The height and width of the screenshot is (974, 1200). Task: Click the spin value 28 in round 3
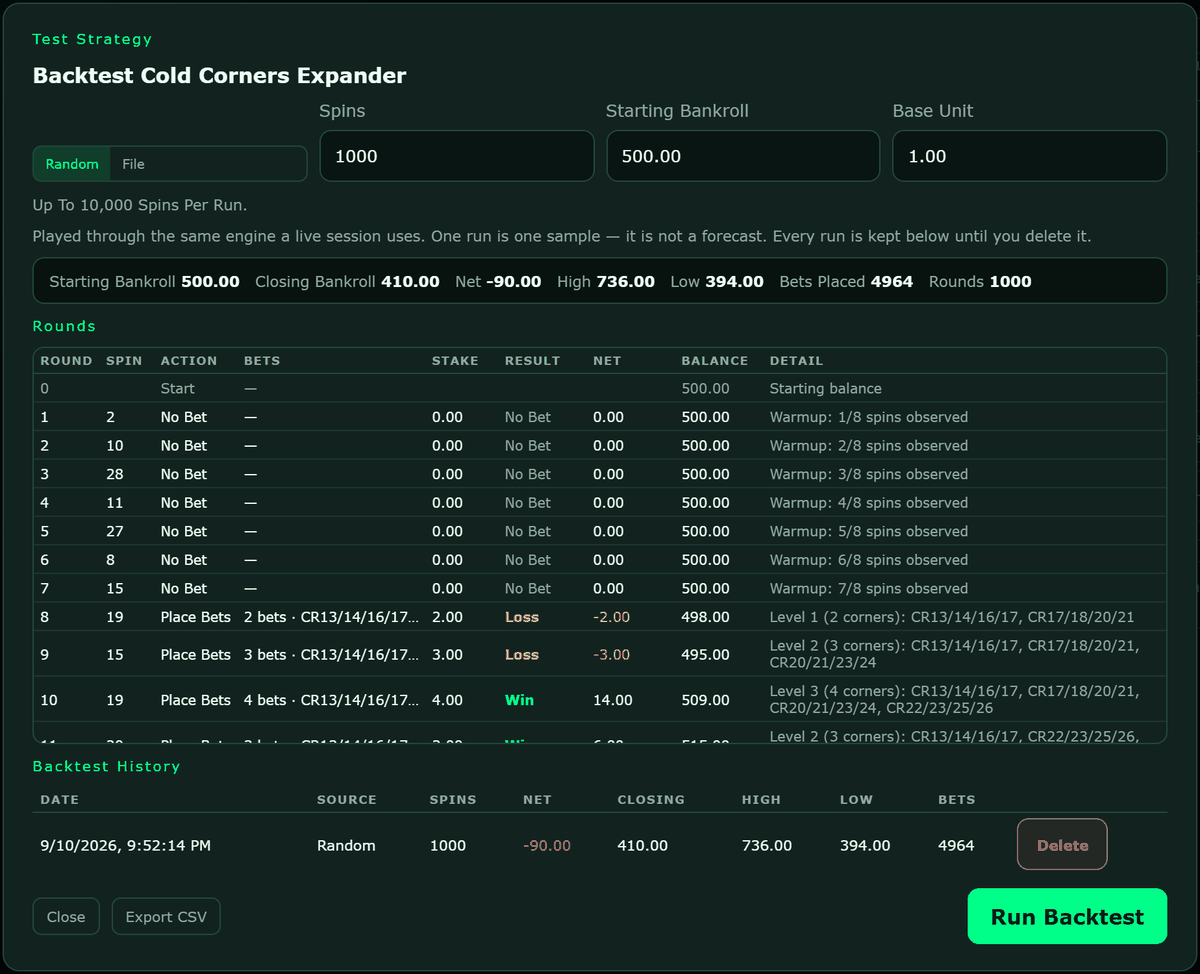click(x=115, y=474)
